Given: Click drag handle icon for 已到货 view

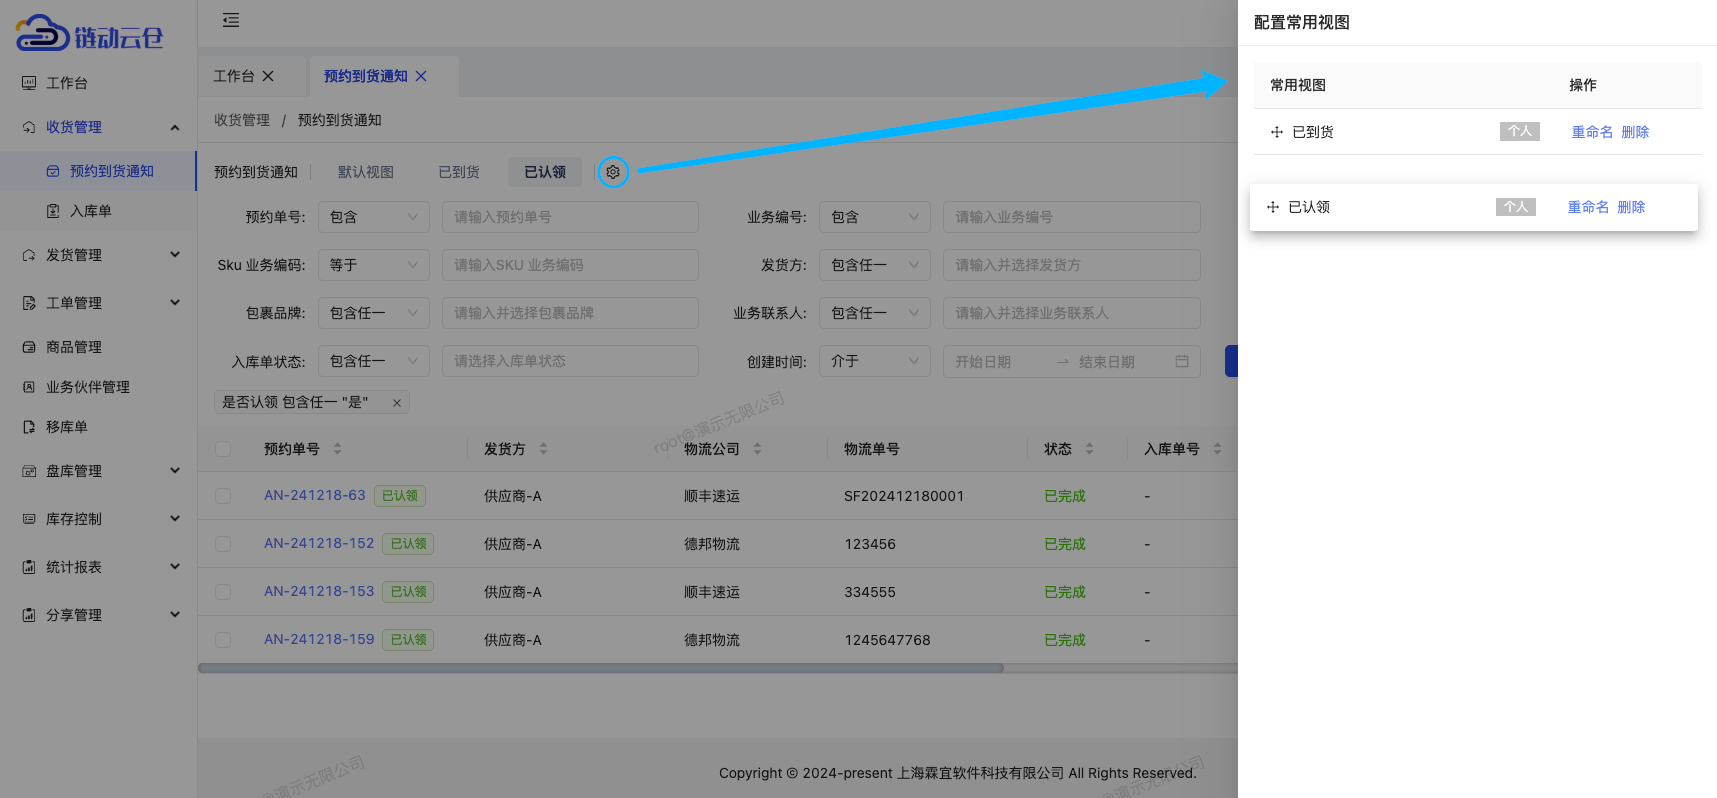Looking at the screenshot, I should 1276,132.
